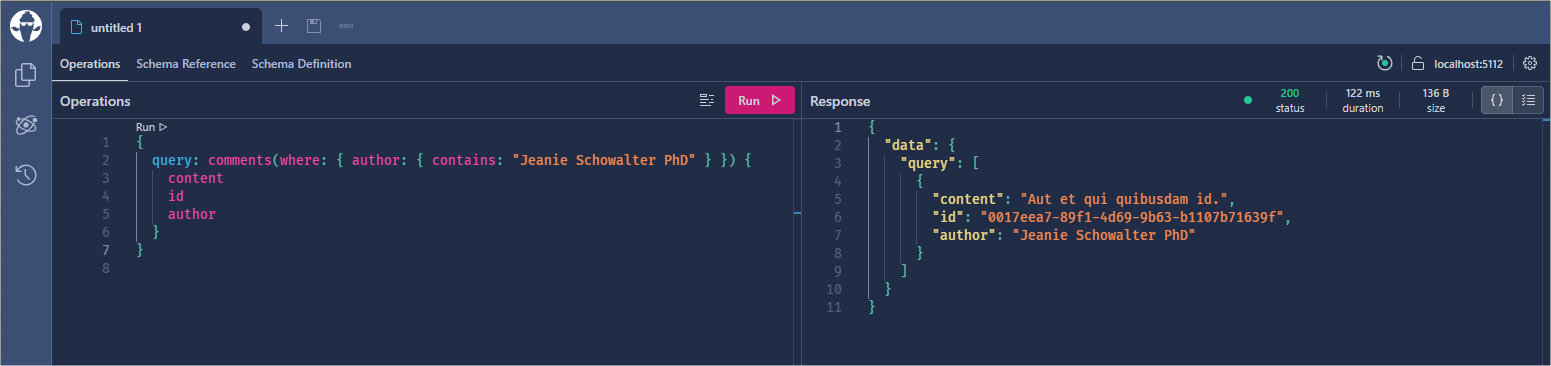Place cursor on 'content' field in query
Image resolution: width=1551 pixels, height=366 pixels.
click(195, 178)
